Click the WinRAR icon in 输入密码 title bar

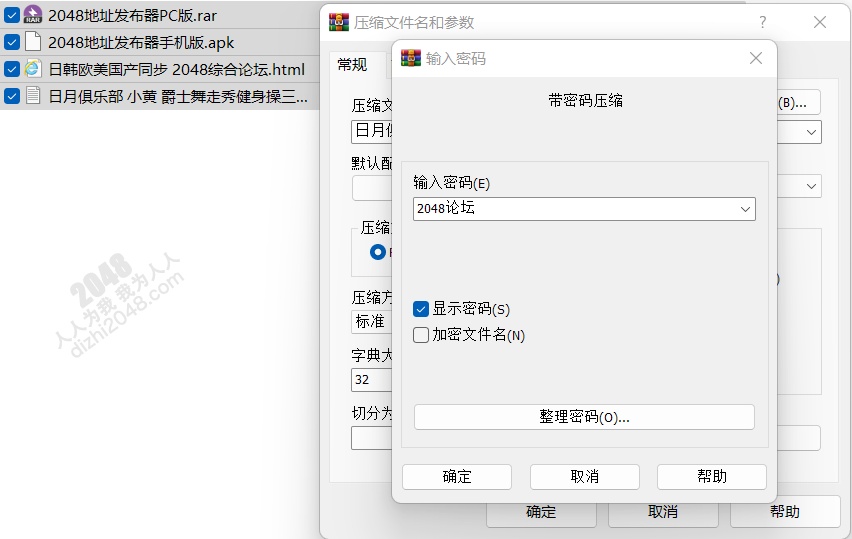[411, 58]
